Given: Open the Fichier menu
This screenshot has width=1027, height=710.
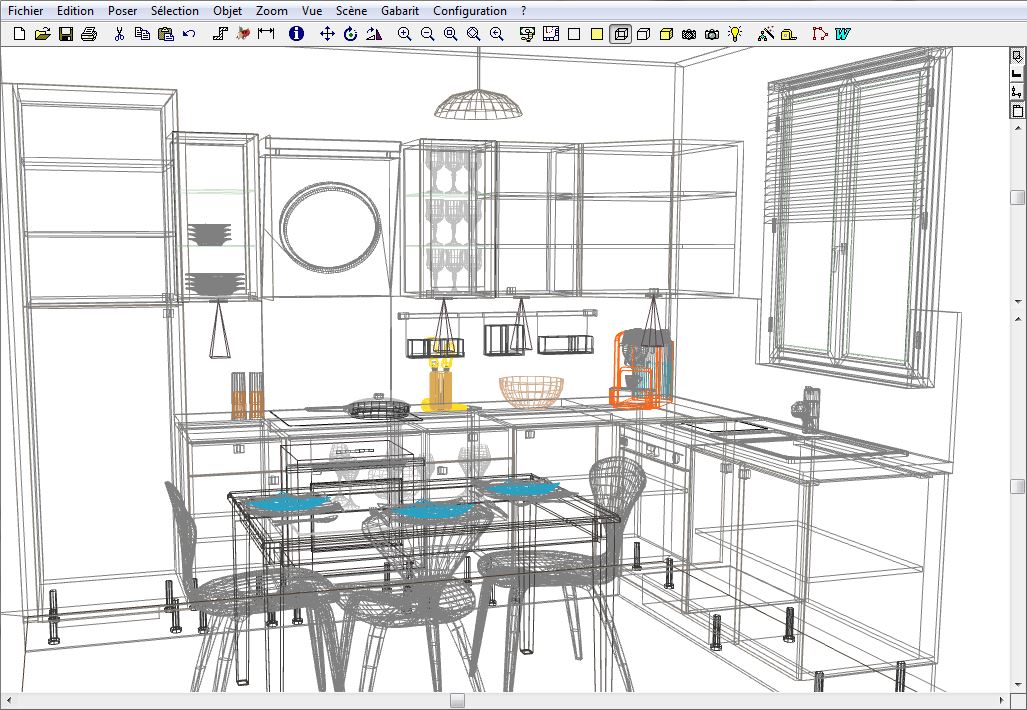Looking at the screenshot, I should click(x=25, y=11).
